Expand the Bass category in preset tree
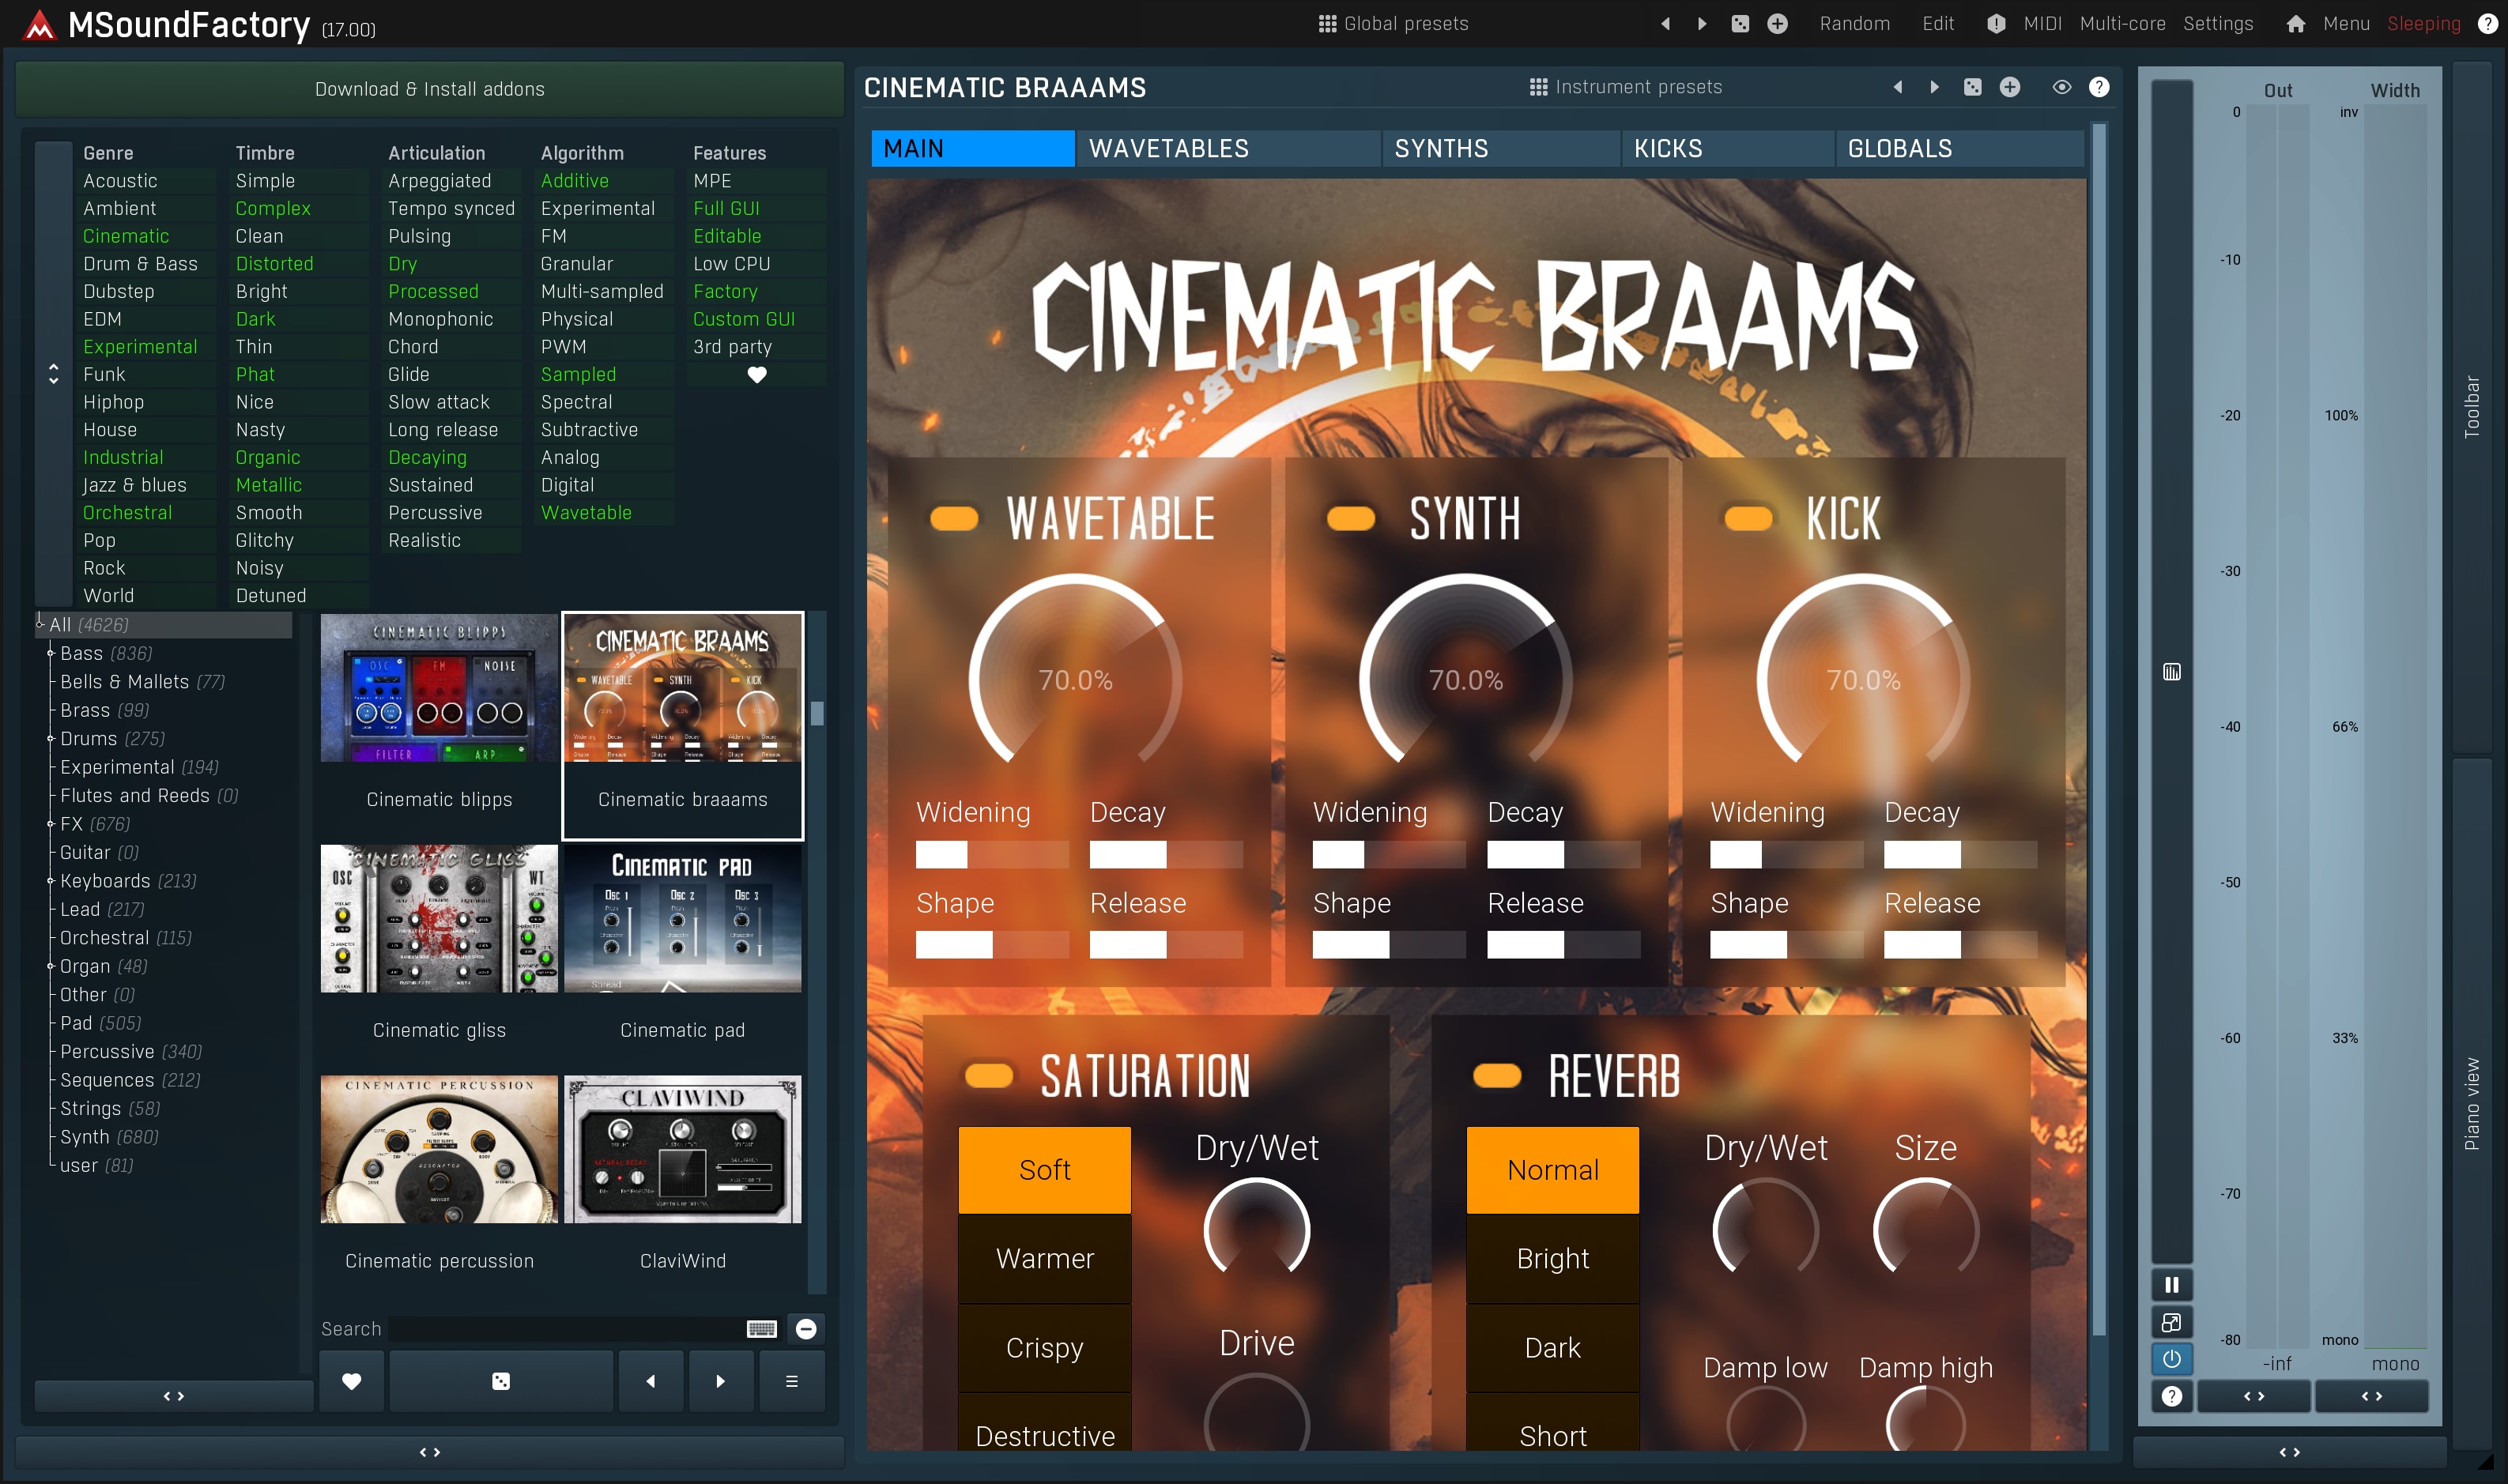Screen dimensions: 2508x1484 click(51, 653)
